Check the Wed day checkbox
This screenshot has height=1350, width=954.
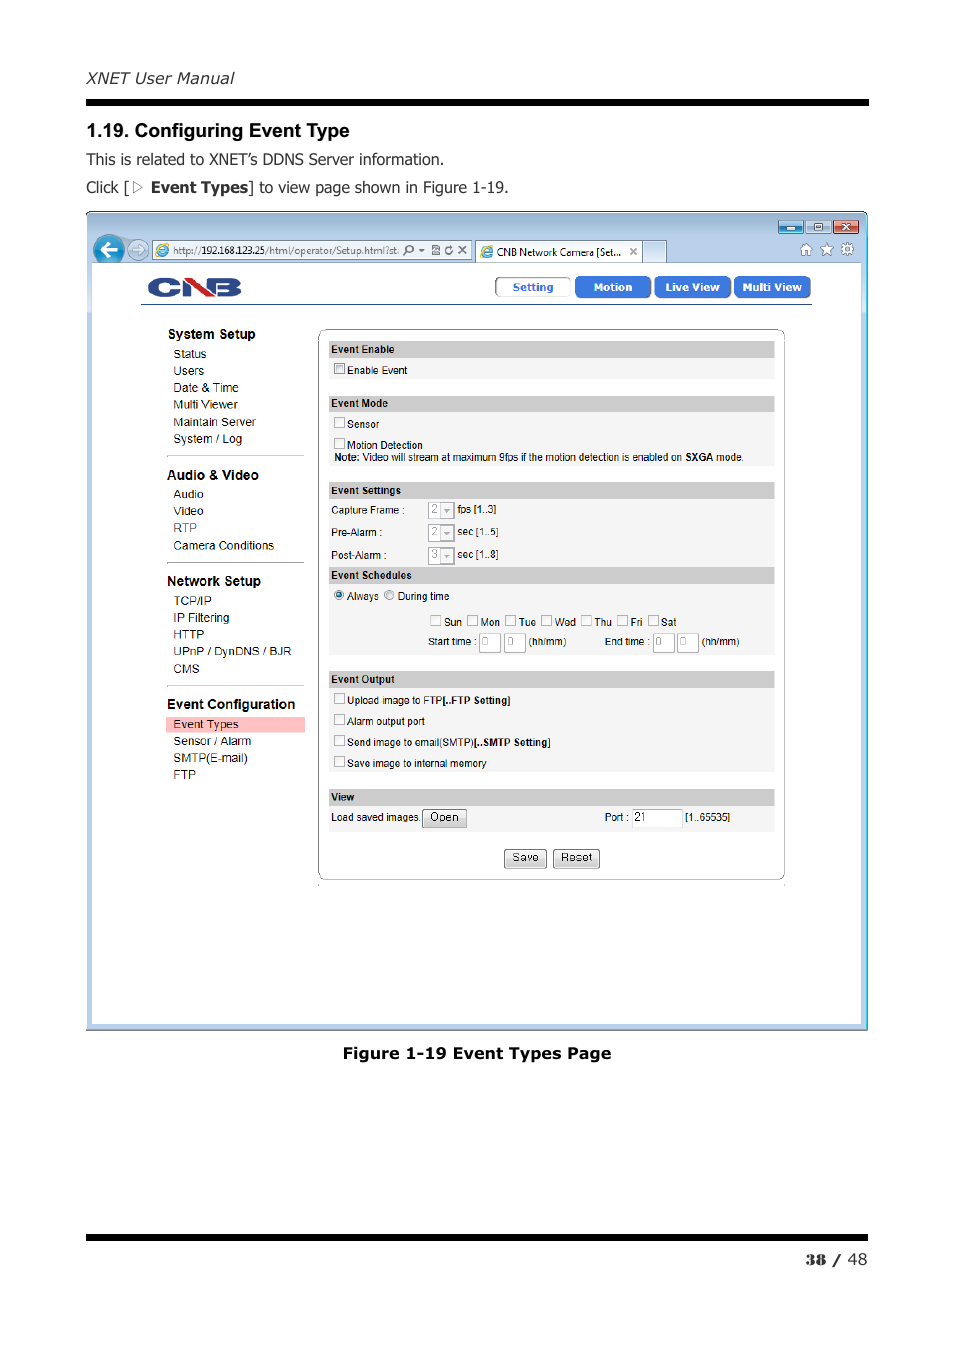546,621
